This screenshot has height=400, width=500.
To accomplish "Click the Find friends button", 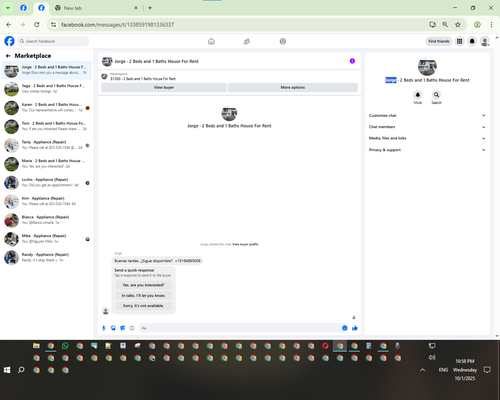I will [x=439, y=41].
